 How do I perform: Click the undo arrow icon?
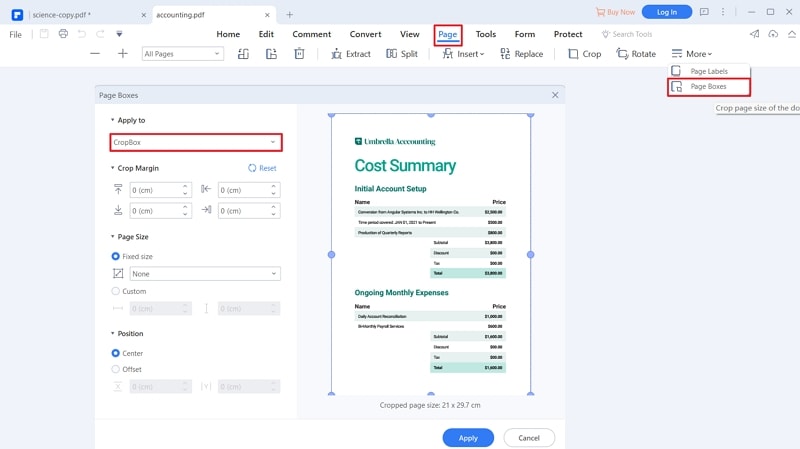coord(82,34)
